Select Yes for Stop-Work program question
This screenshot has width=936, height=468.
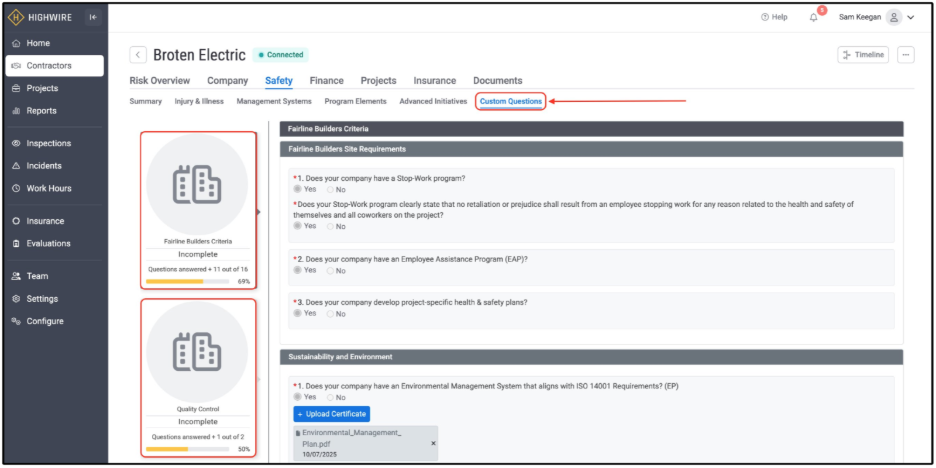(x=297, y=189)
